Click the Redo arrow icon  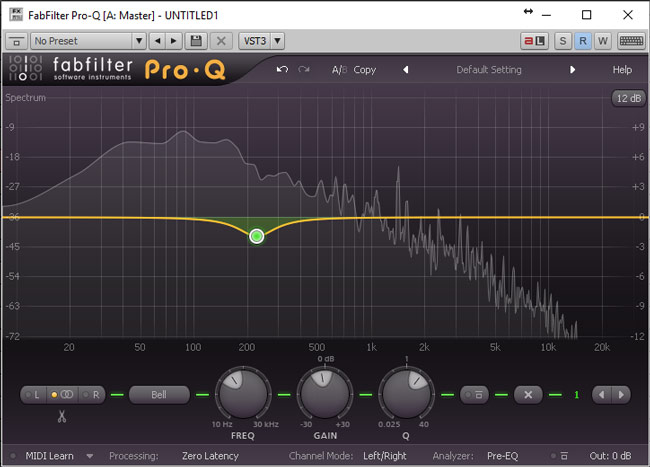[x=304, y=70]
